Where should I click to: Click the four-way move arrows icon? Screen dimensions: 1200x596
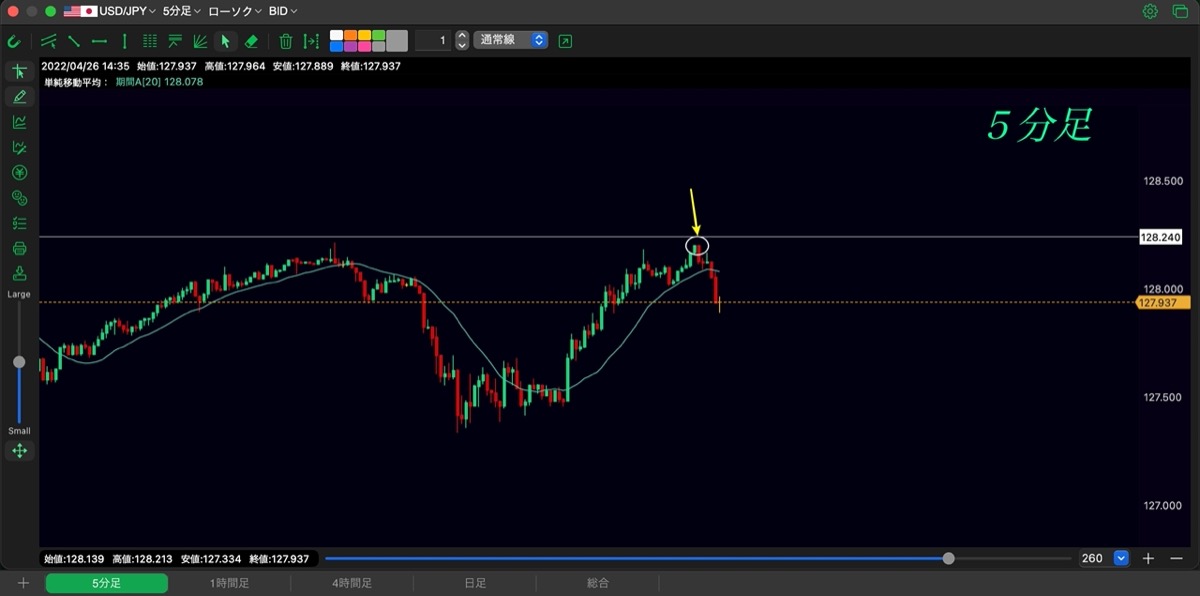pos(19,451)
